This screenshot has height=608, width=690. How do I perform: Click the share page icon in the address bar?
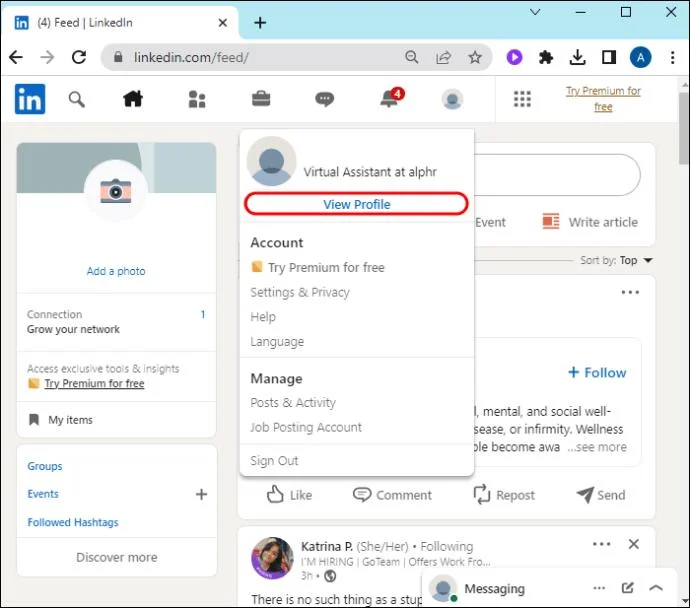point(444,57)
